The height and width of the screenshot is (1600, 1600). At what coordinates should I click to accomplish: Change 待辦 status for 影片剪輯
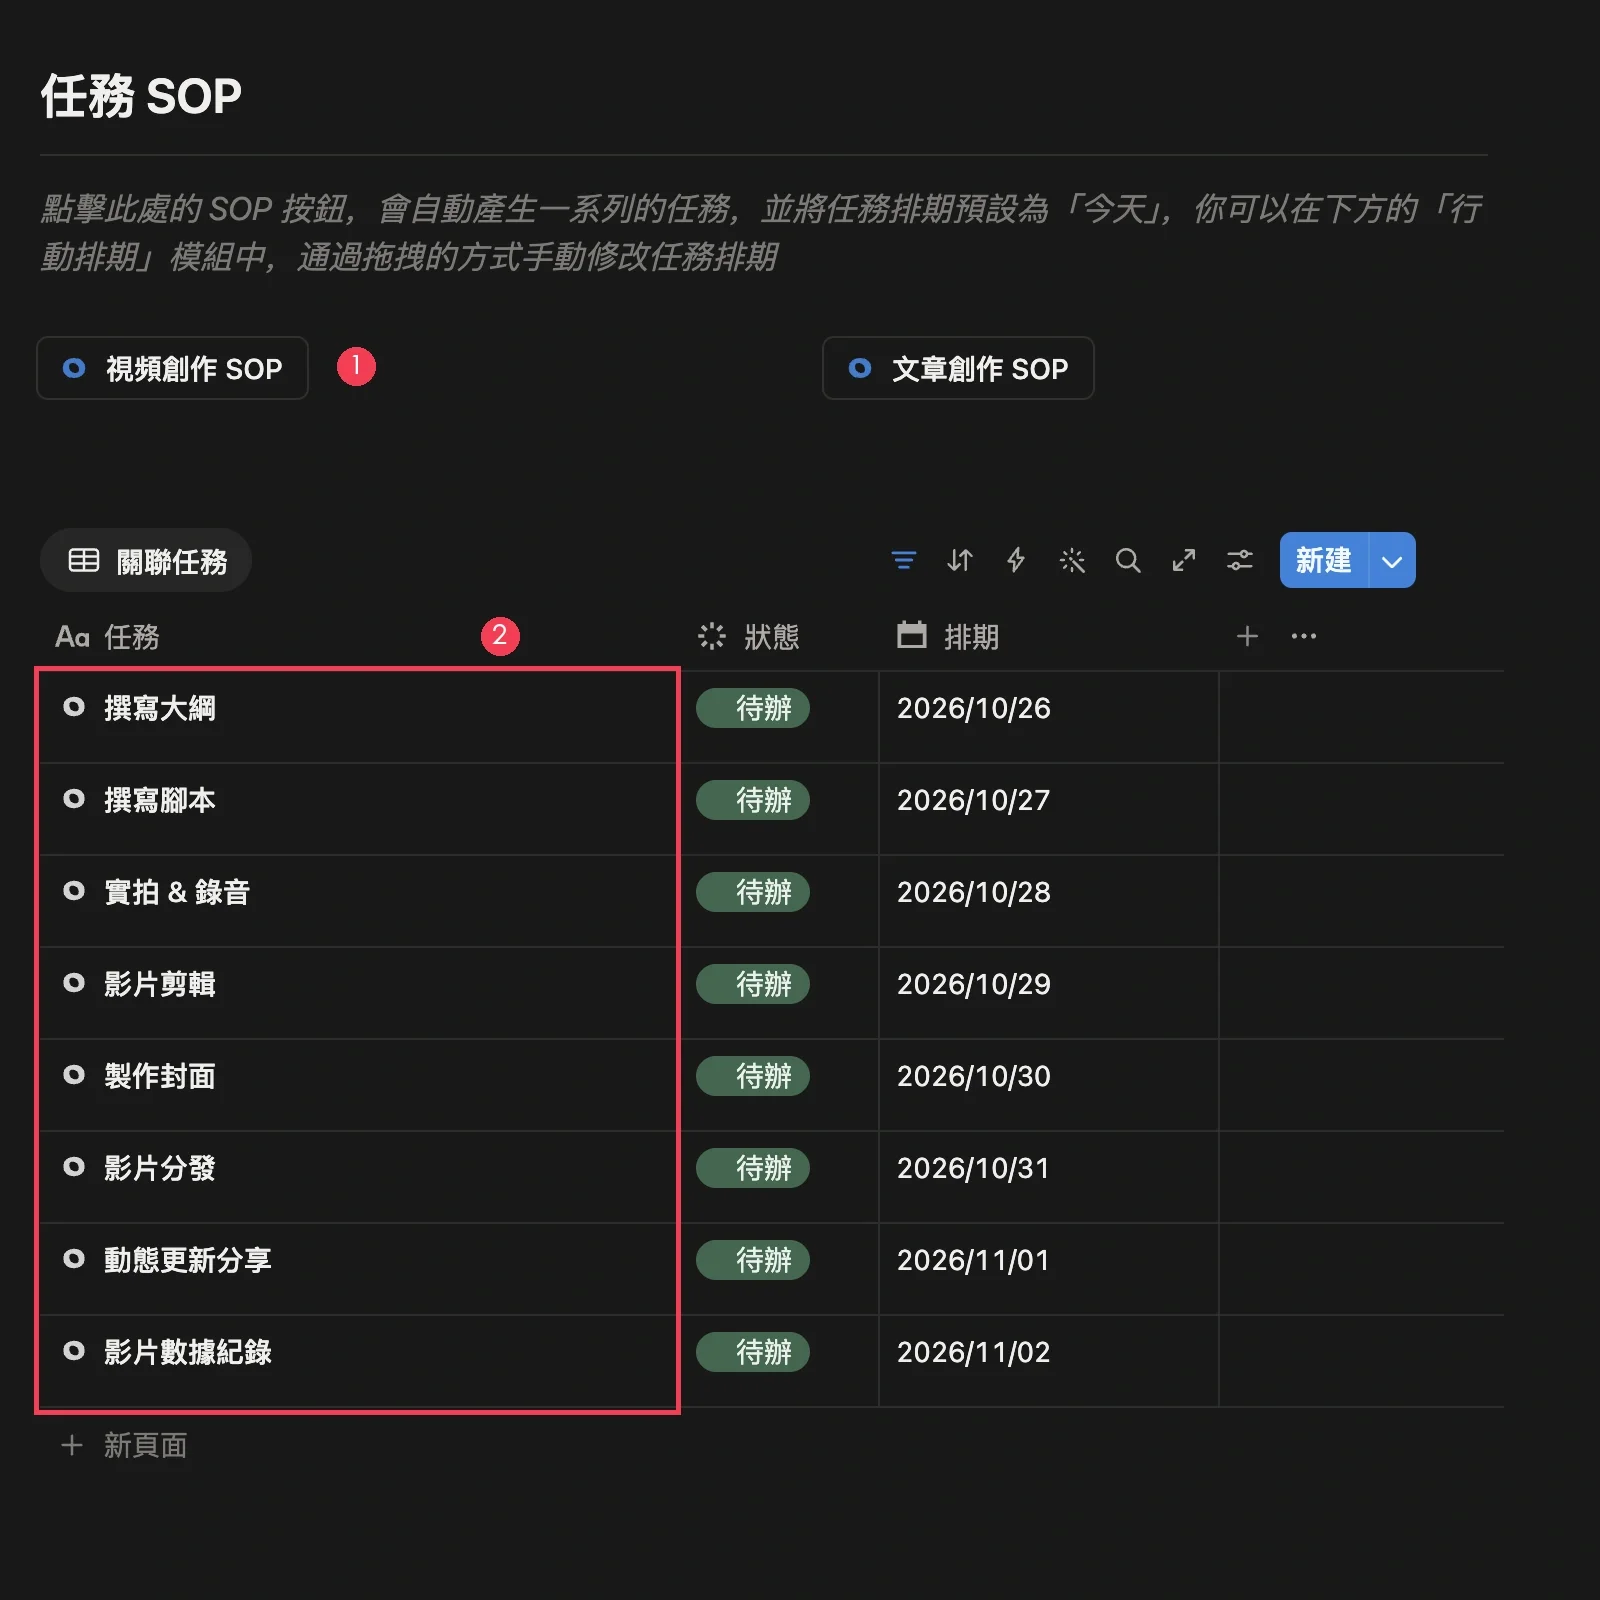[x=753, y=984]
